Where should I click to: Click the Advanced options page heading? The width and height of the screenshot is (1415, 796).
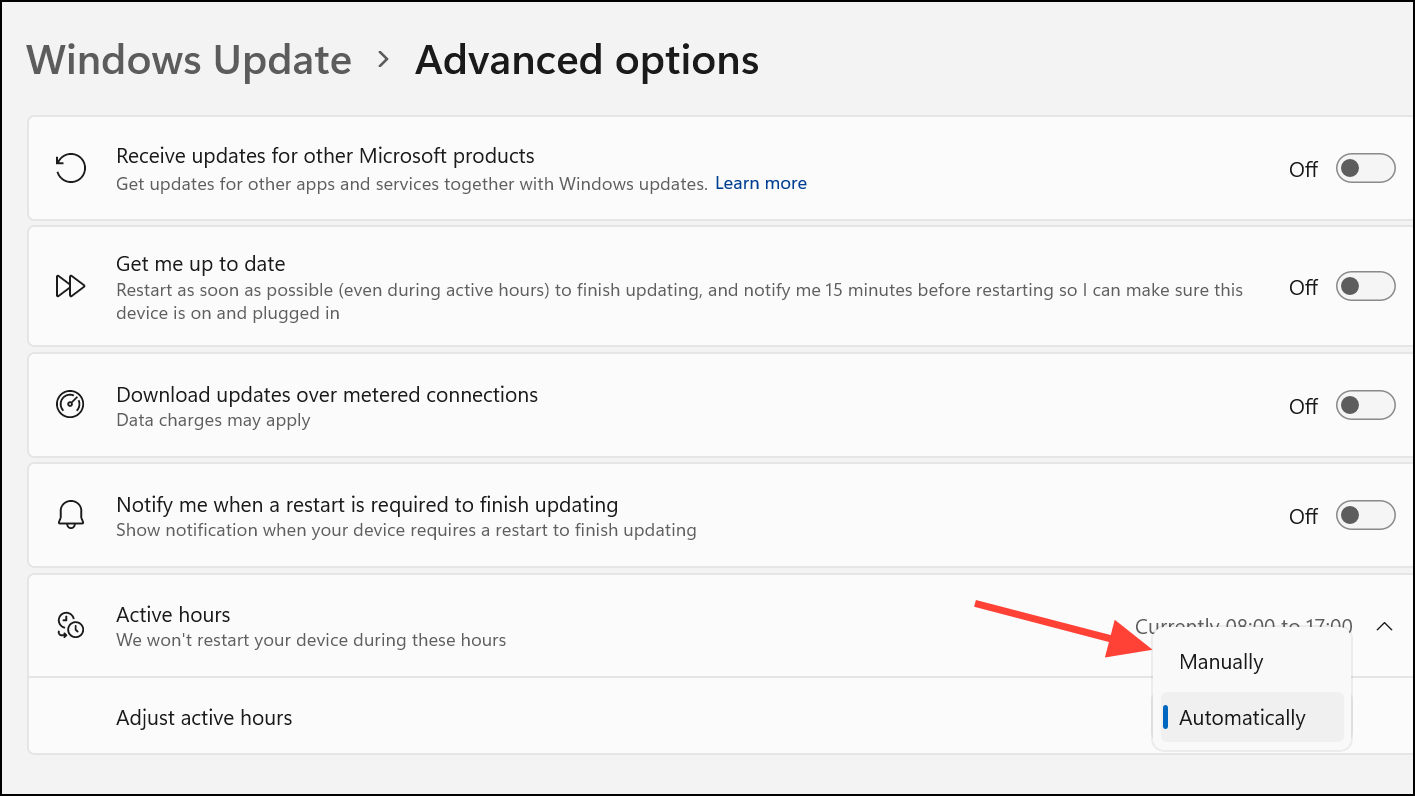tap(587, 60)
